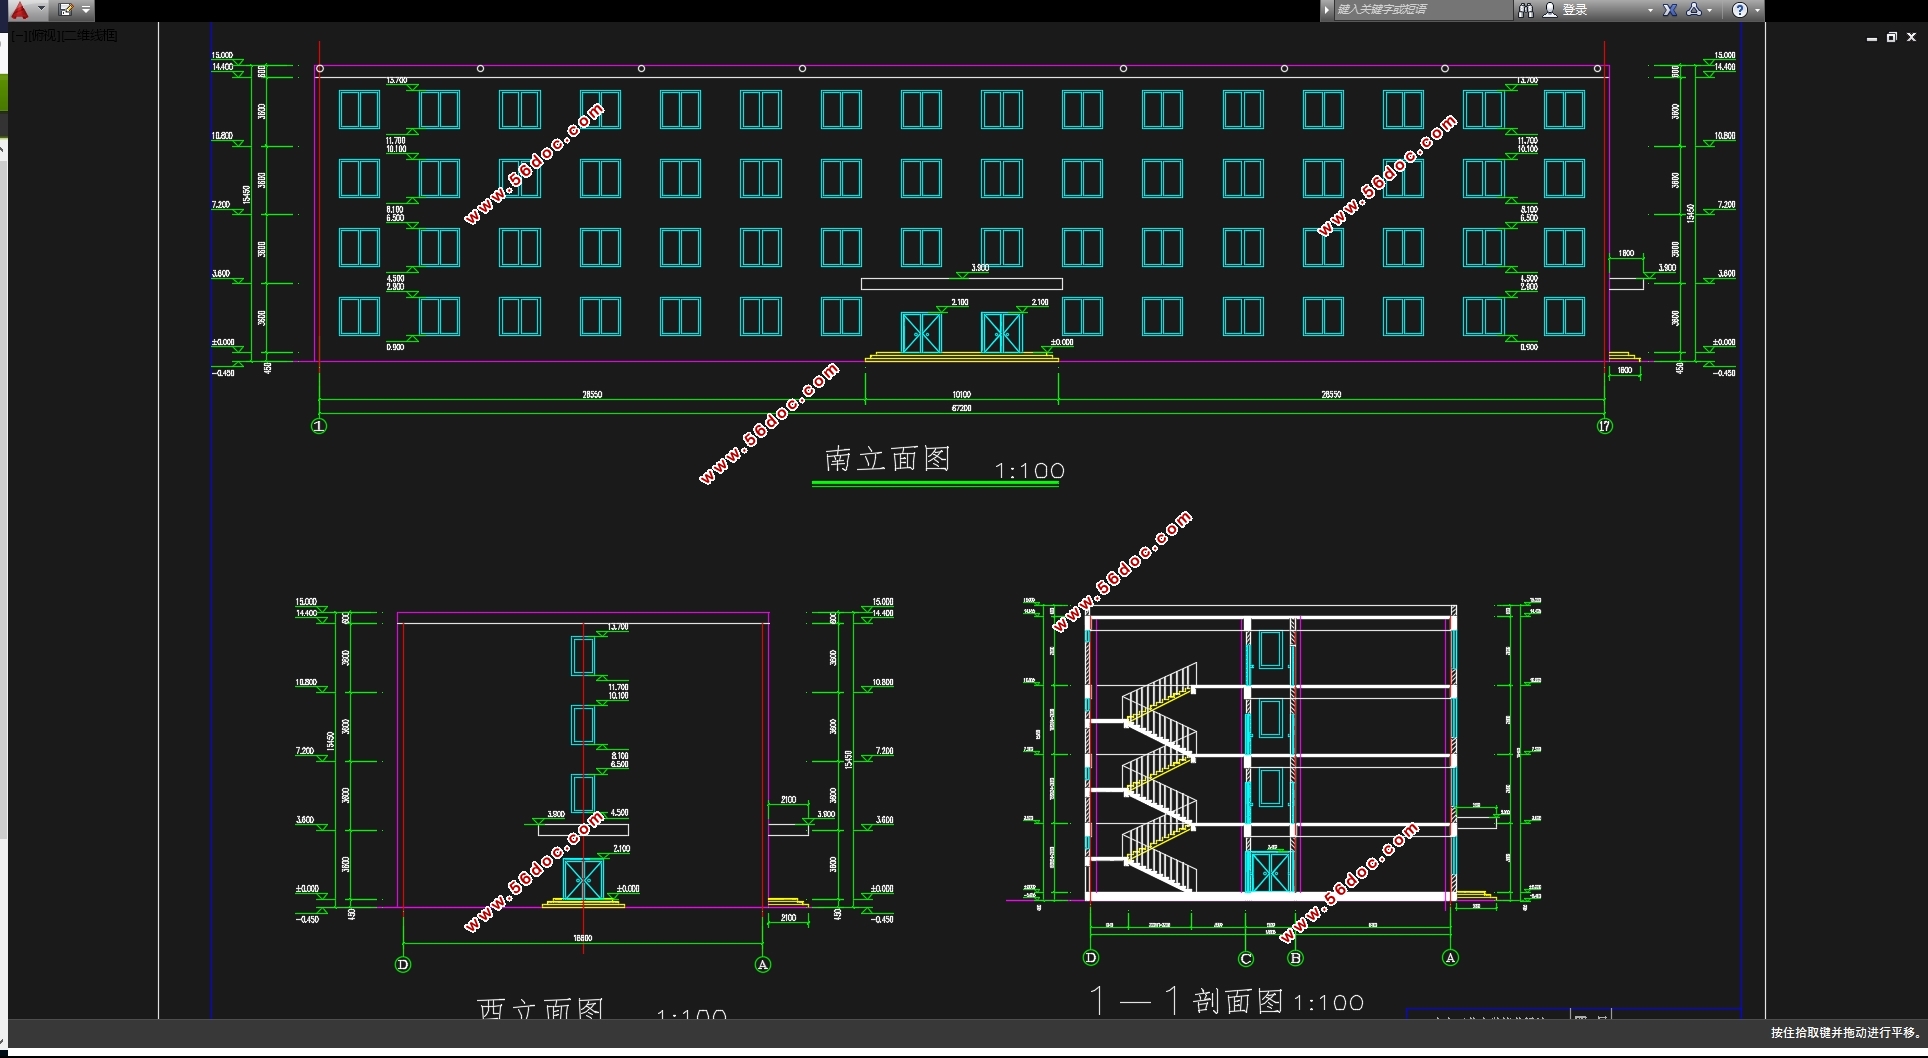Open the 俯视 view control menu
The height and width of the screenshot is (1058, 1928).
tap(44, 36)
